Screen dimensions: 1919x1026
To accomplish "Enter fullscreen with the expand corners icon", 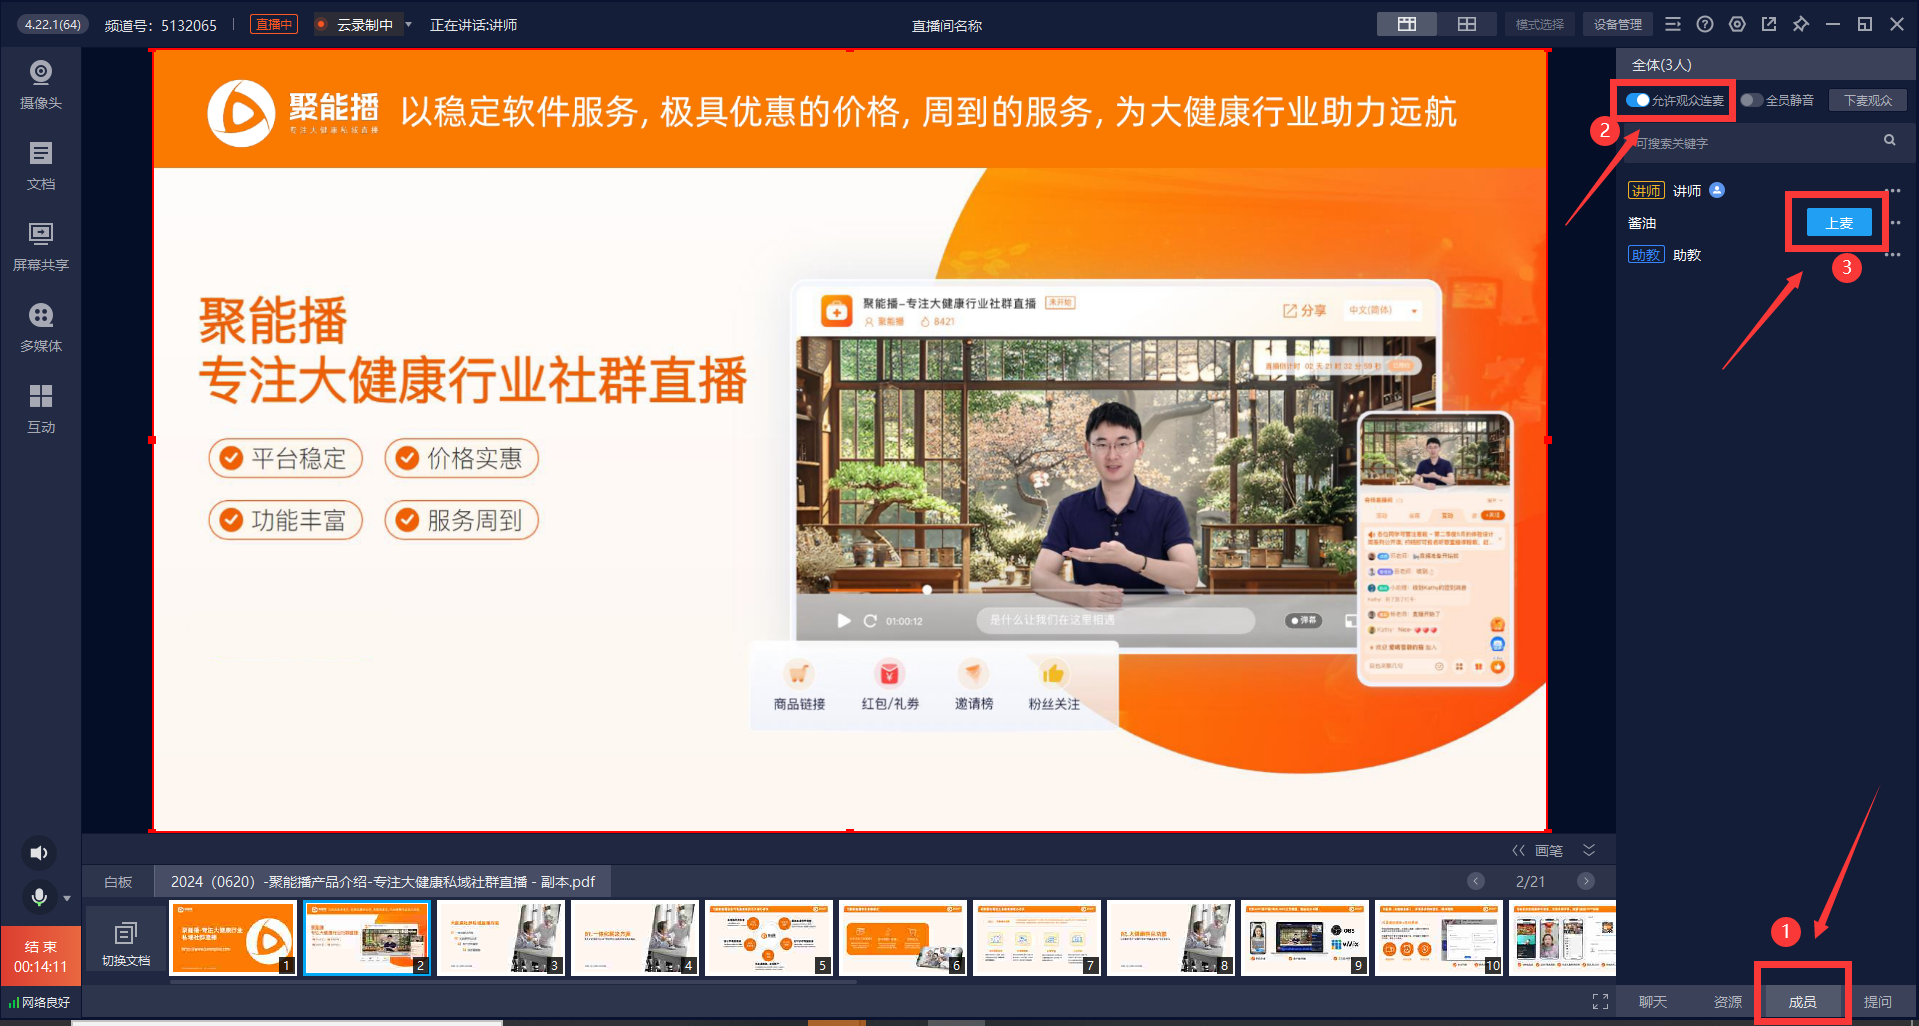I will click(1600, 1001).
